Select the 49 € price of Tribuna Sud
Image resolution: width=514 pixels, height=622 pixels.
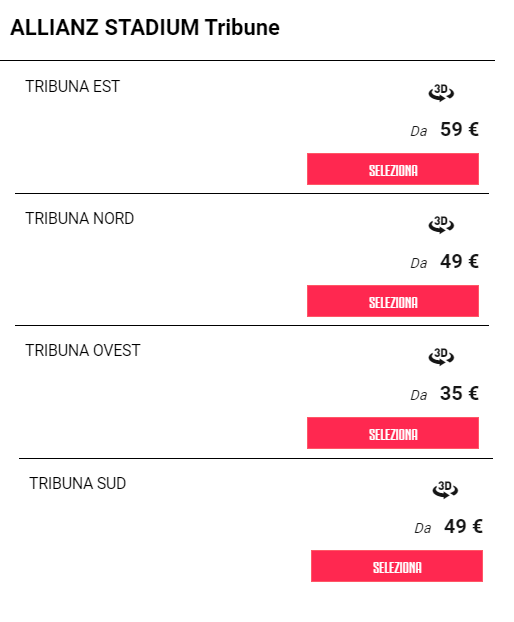463,526
